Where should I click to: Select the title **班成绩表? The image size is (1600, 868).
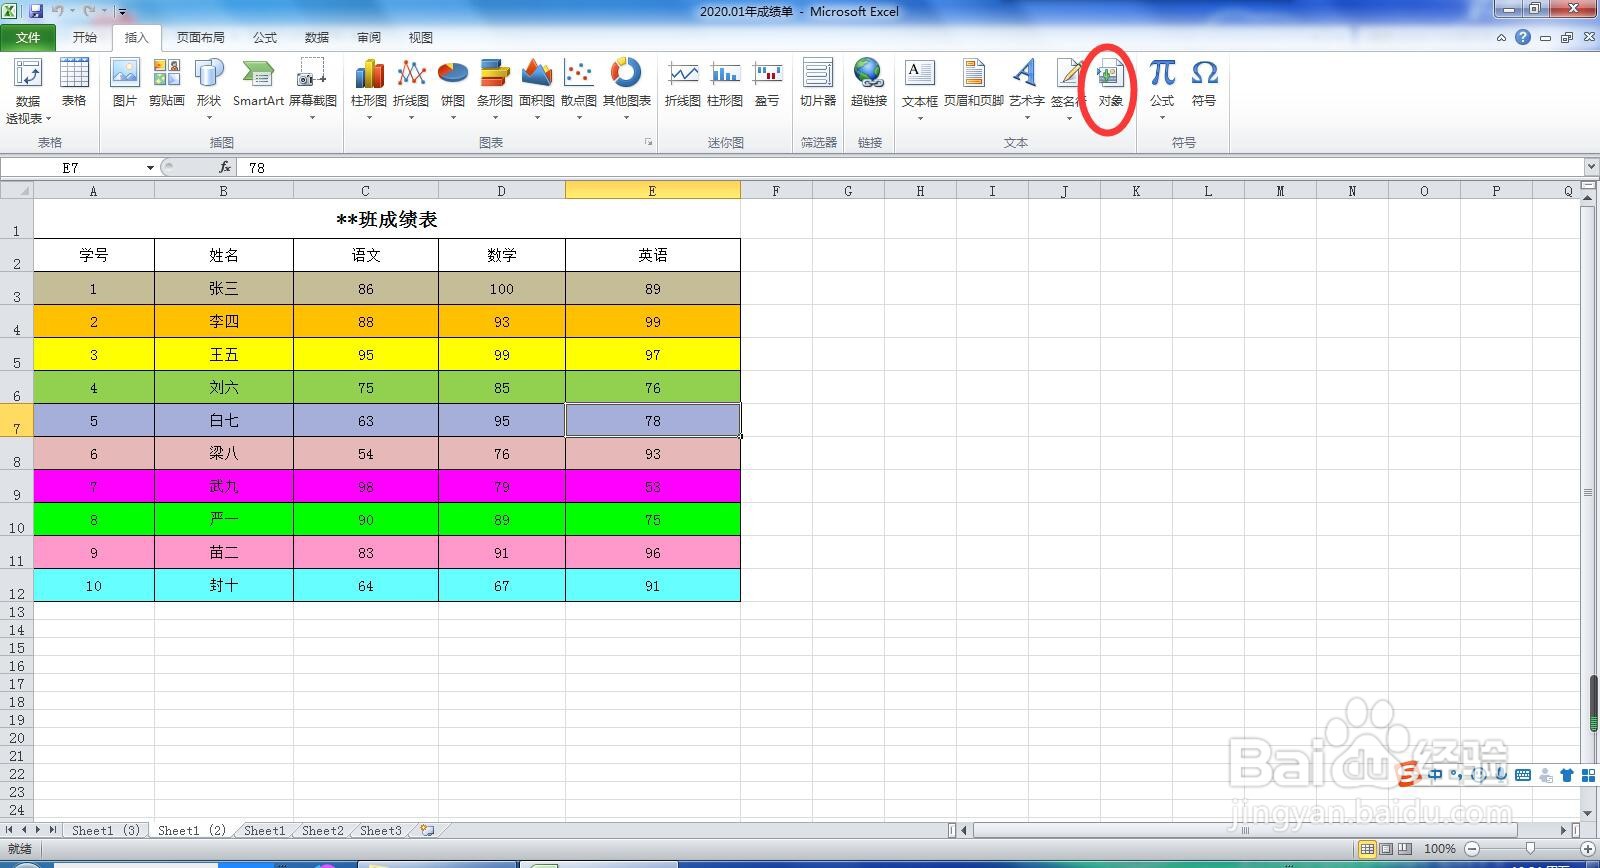pos(387,219)
